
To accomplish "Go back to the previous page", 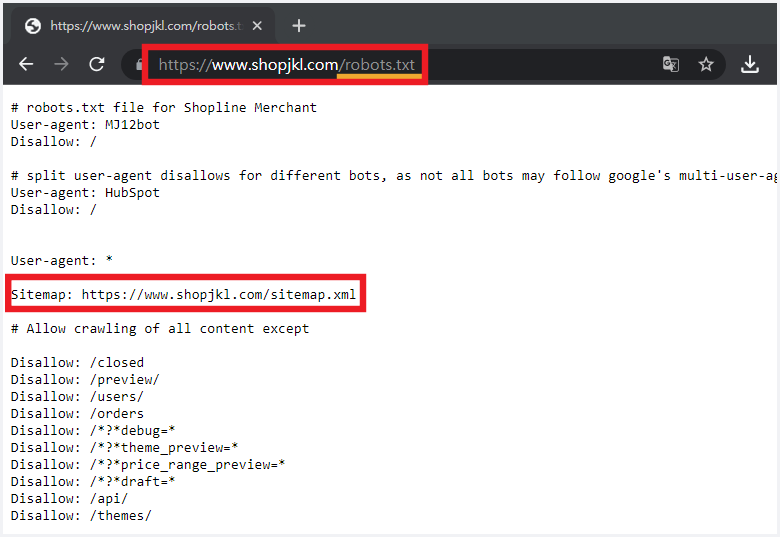I will [26, 64].
